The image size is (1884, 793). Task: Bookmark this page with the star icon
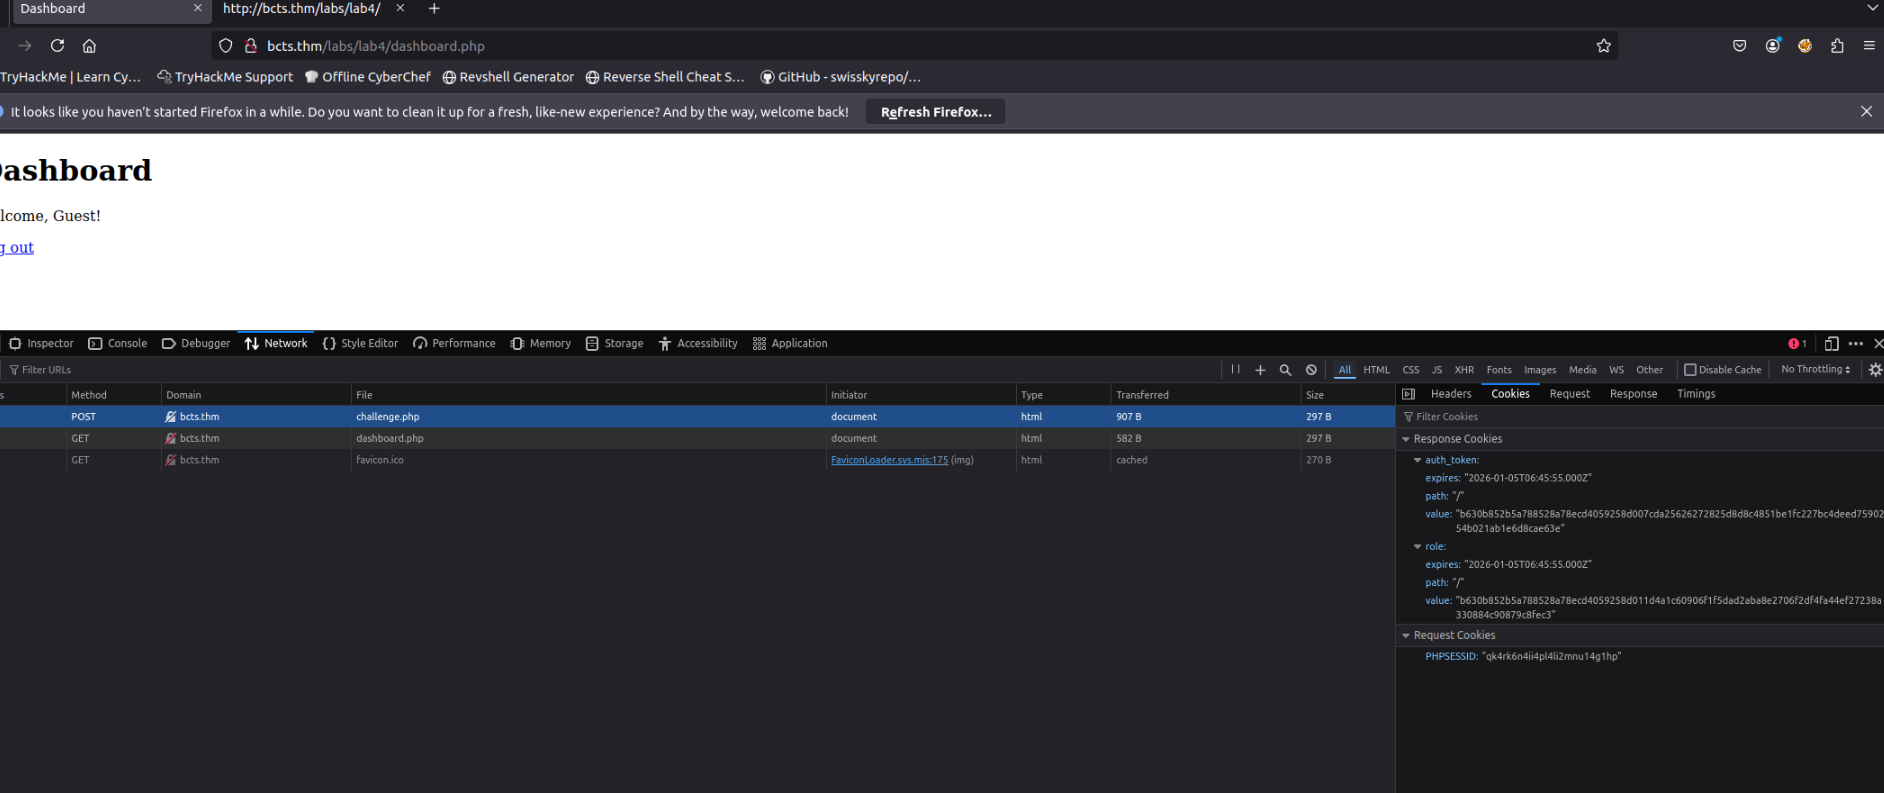(1604, 46)
